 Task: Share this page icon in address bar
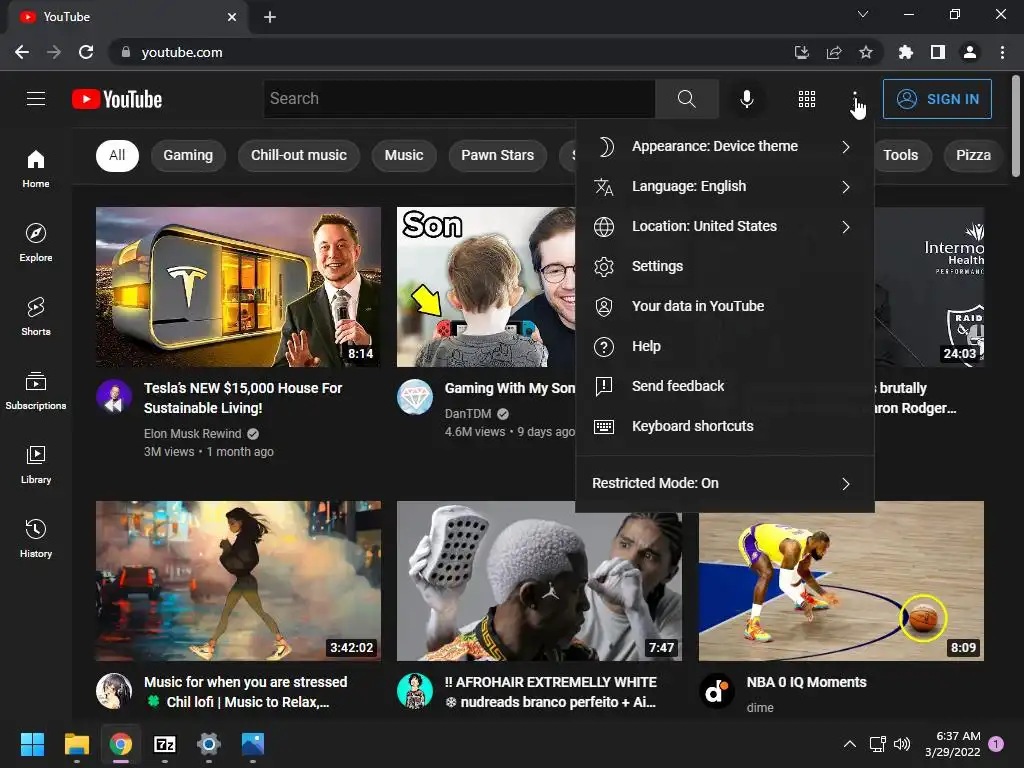[834, 52]
